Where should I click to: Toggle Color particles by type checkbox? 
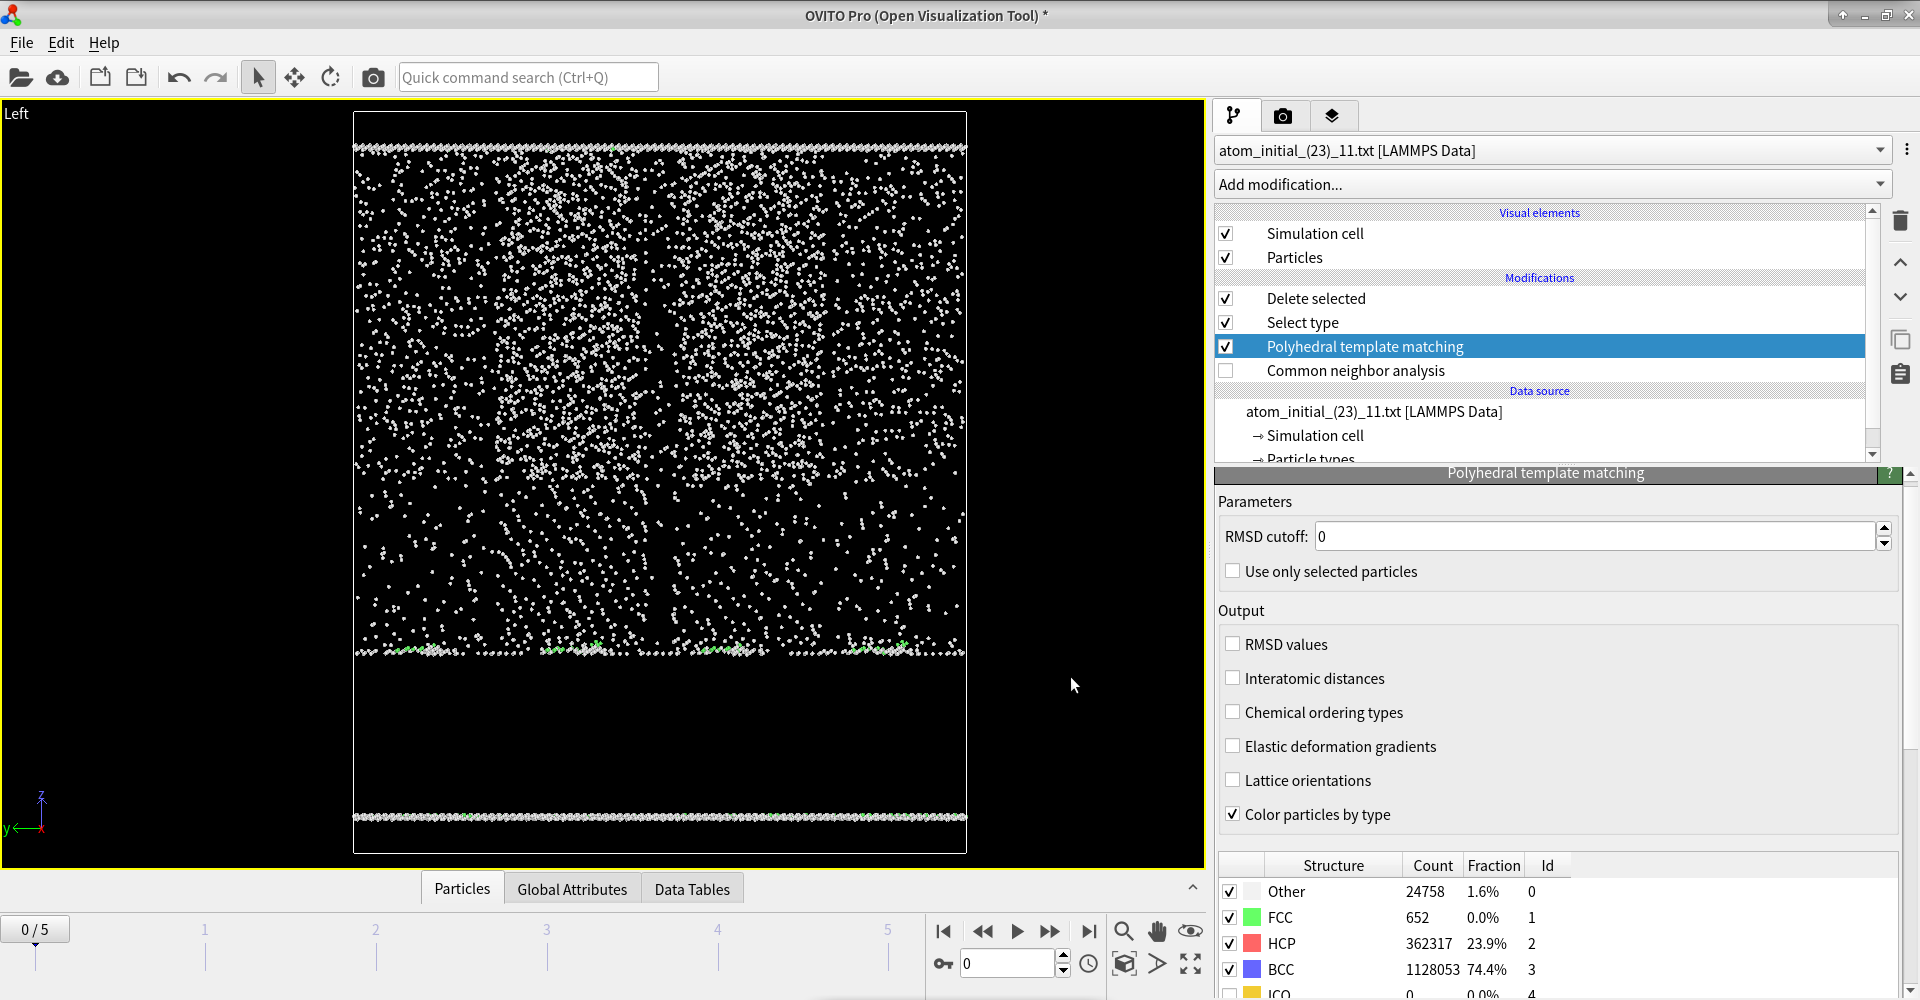coord(1233,814)
